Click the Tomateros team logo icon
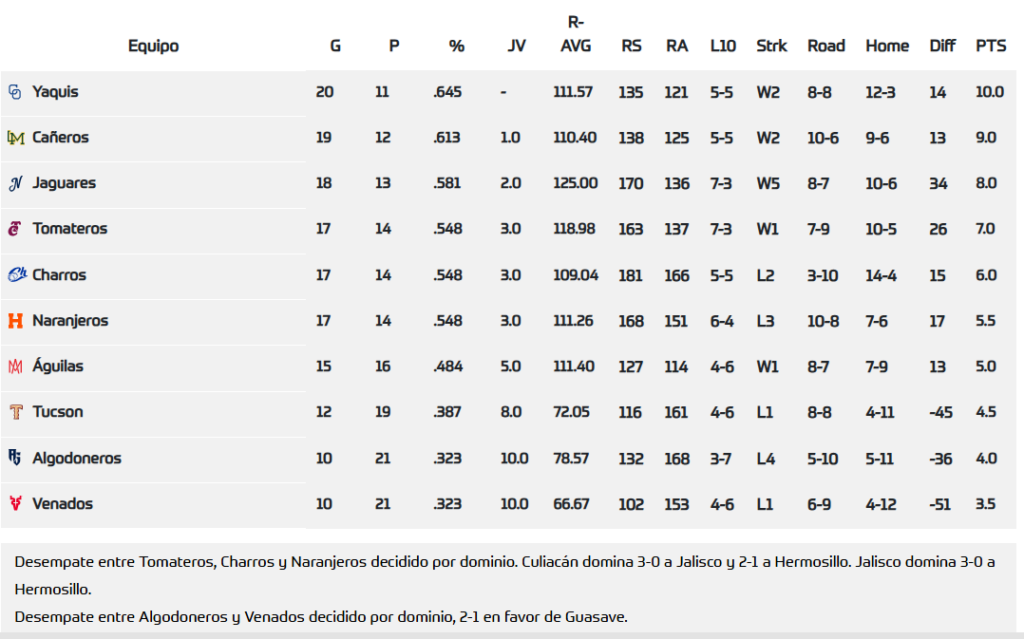Viewport: 1024px width, 639px height. [x=15, y=229]
